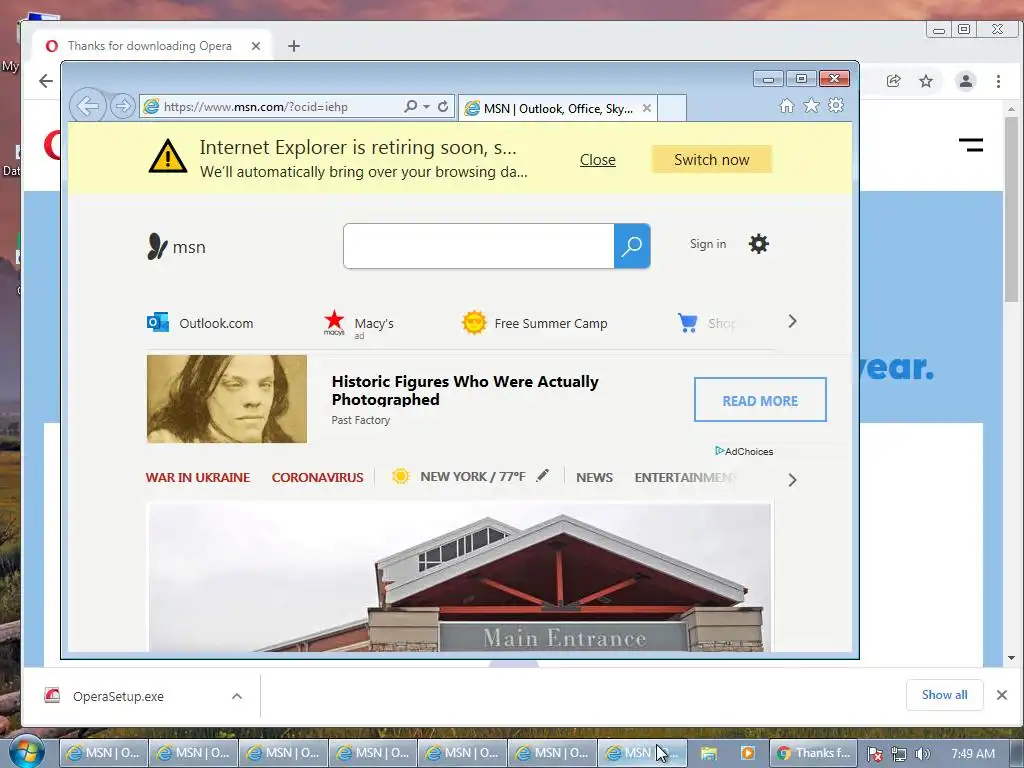The image size is (1024, 768).
Task: Expand more MSN categories chevron
Action: [x=792, y=480]
